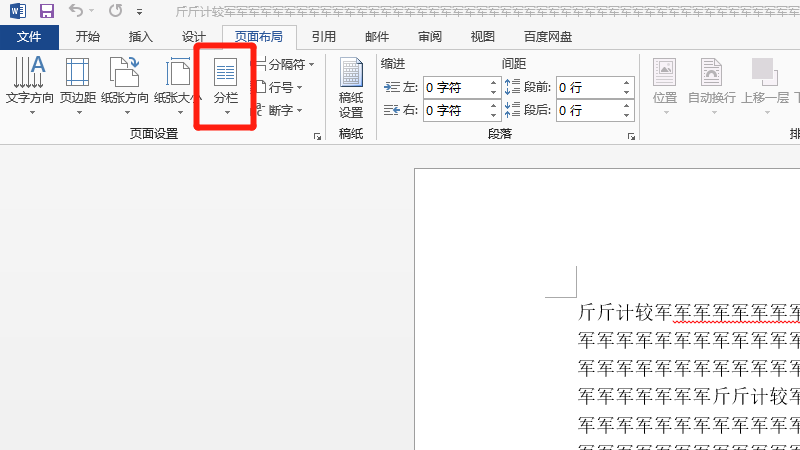Screen dimensions: 800x450
Task: Decrease the 段后 spacing with down arrow
Action: [627, 115]
